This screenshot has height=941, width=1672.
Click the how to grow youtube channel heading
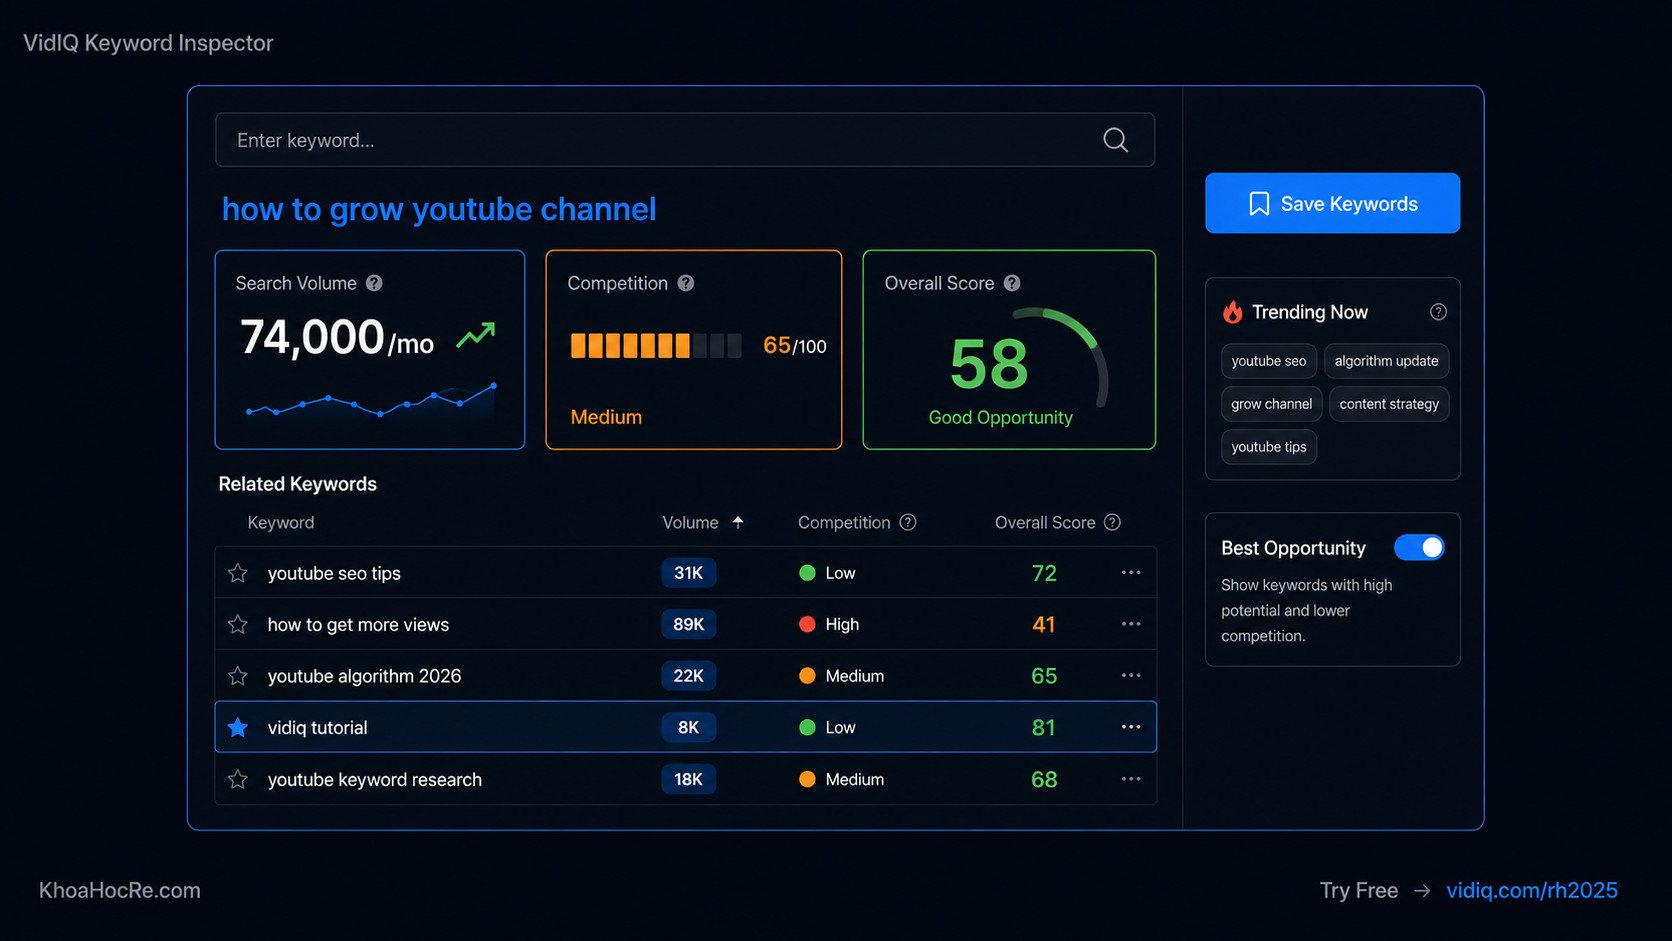pyautogui.click(x=439, y=209)
